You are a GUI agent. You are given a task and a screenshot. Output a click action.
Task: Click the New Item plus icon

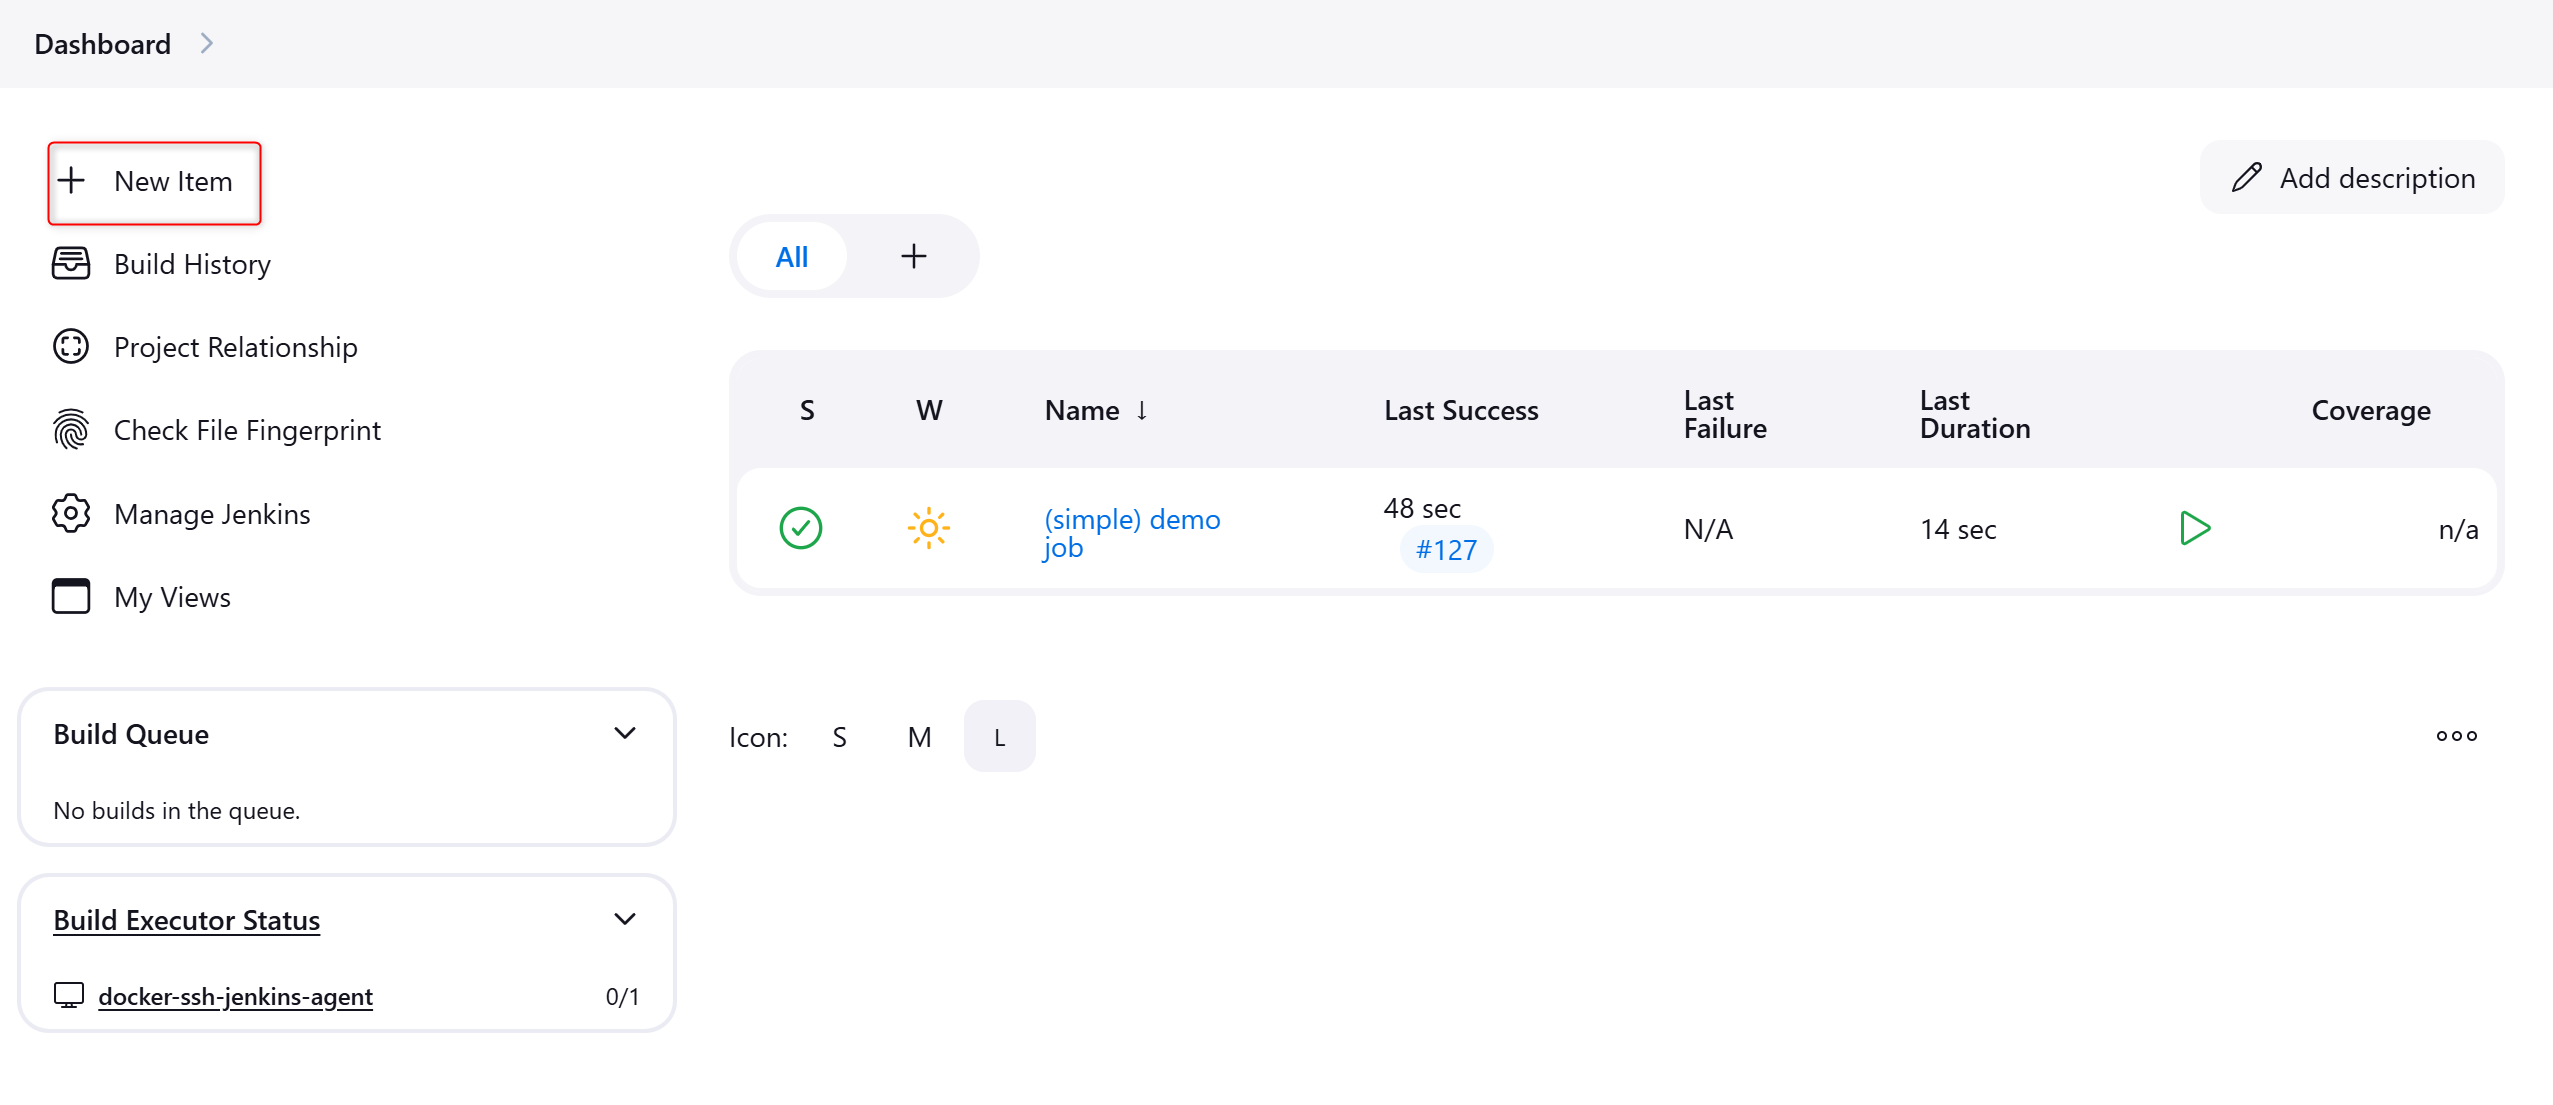pyautogui.click(x=71, y=181)
